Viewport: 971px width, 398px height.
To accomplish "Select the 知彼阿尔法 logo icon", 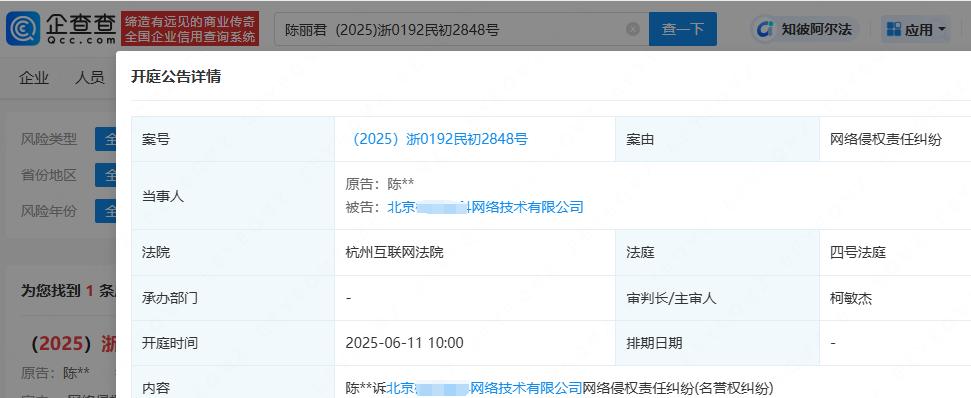I will tap(766, 29).
